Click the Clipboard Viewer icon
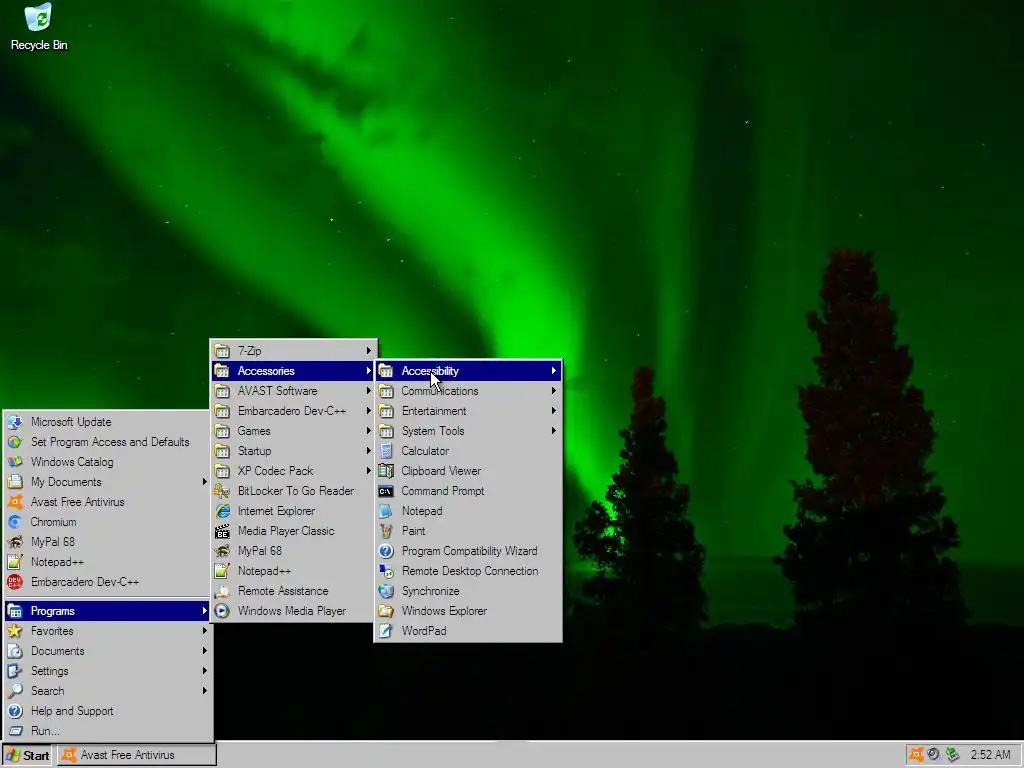 [386, 471]
